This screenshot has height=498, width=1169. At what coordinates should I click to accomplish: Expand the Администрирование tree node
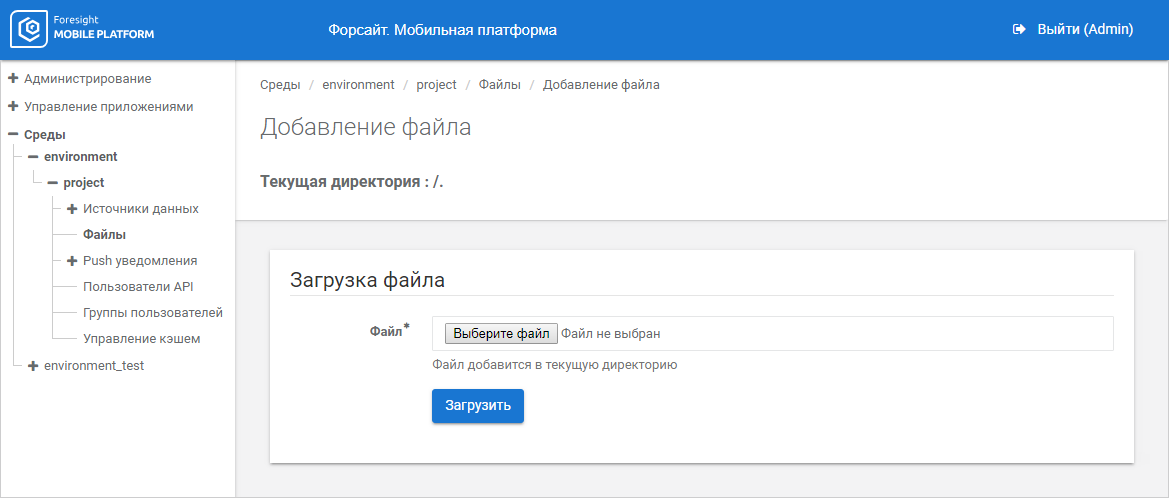13,78
